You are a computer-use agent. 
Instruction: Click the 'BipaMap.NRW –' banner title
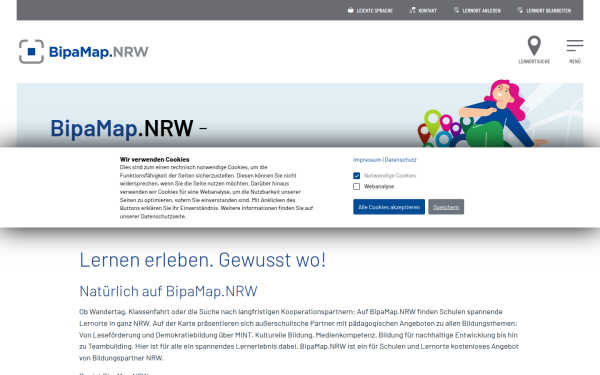[x=129, y=128]
